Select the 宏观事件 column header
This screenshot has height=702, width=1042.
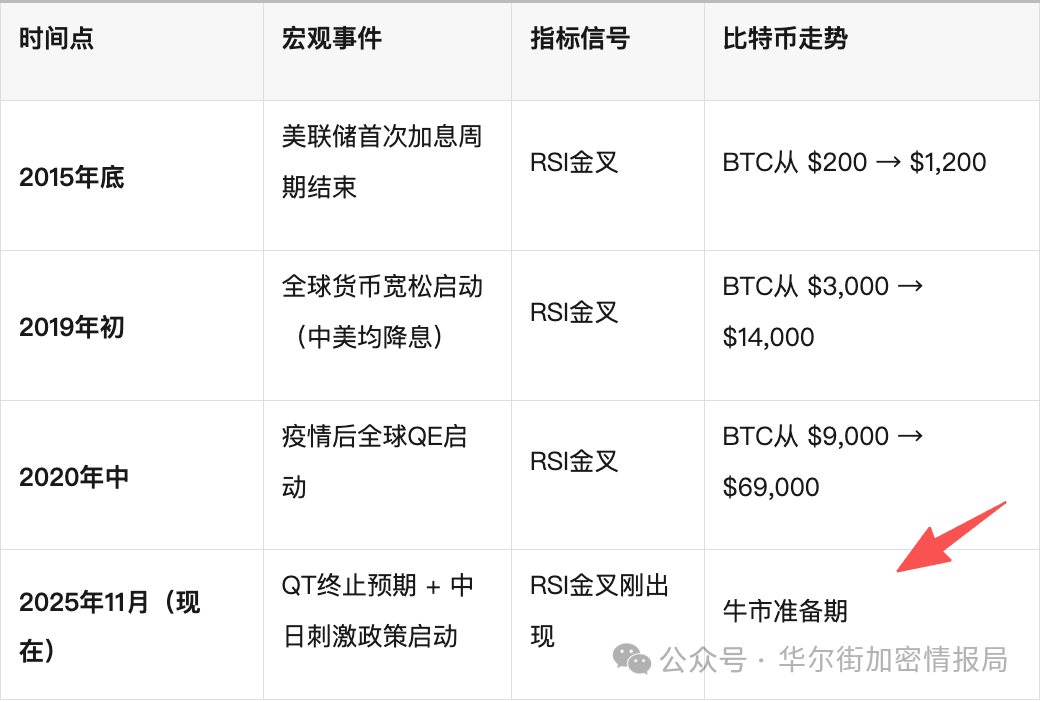(x=332, y=39)
